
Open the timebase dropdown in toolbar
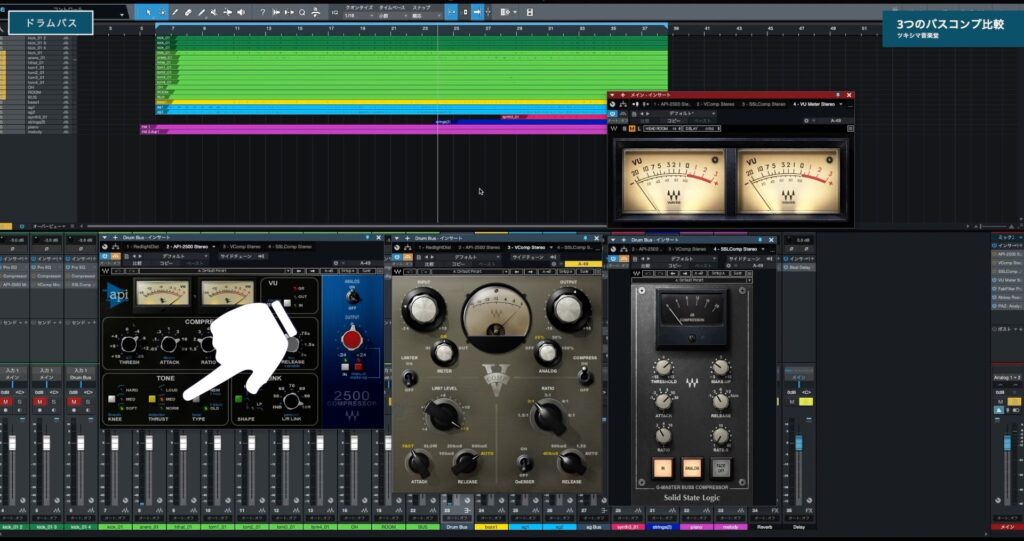391,15
